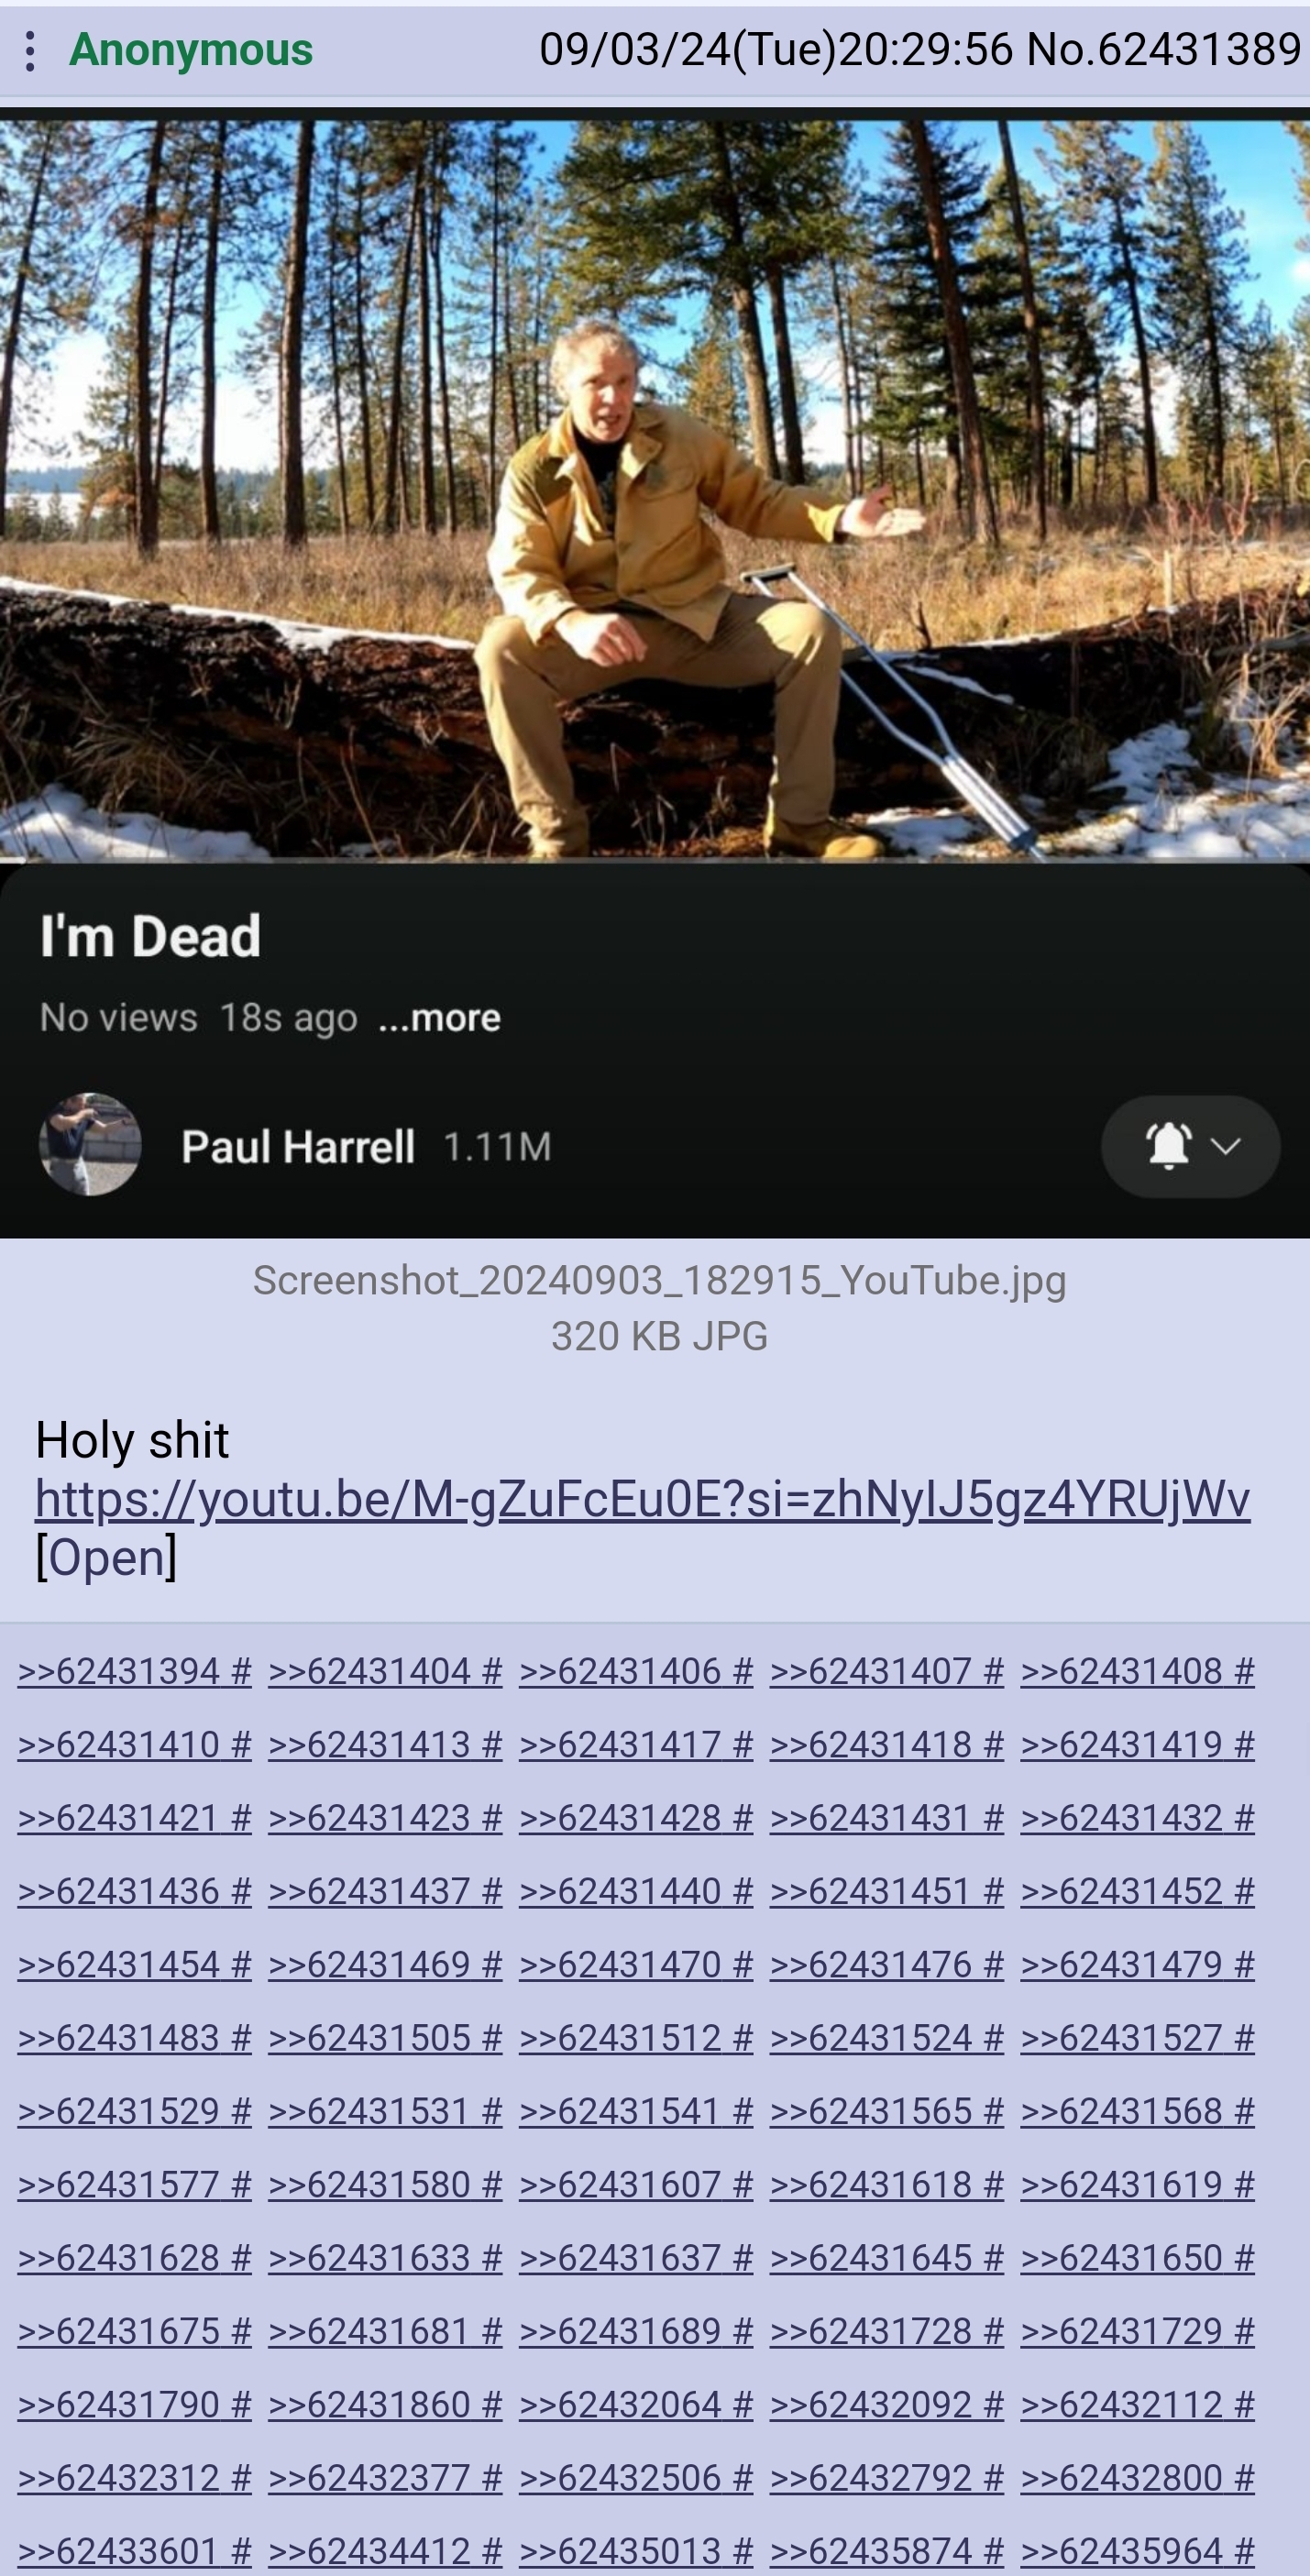The width and height of the screenshot is (1310, 2576).
Task: Jump to reply >>62431408
Action: (x=1121, y=1671)
